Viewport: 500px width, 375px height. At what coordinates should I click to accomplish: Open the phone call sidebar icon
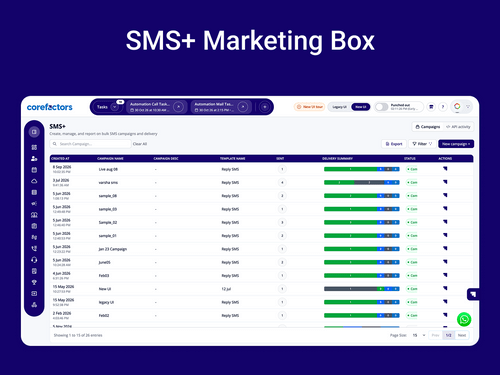pos(34,248)
